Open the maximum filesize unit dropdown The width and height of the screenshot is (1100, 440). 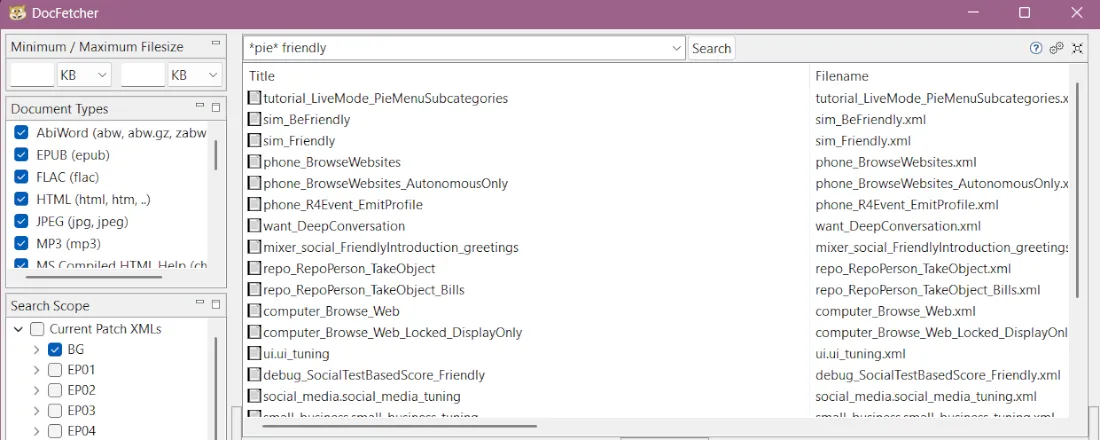194,75
